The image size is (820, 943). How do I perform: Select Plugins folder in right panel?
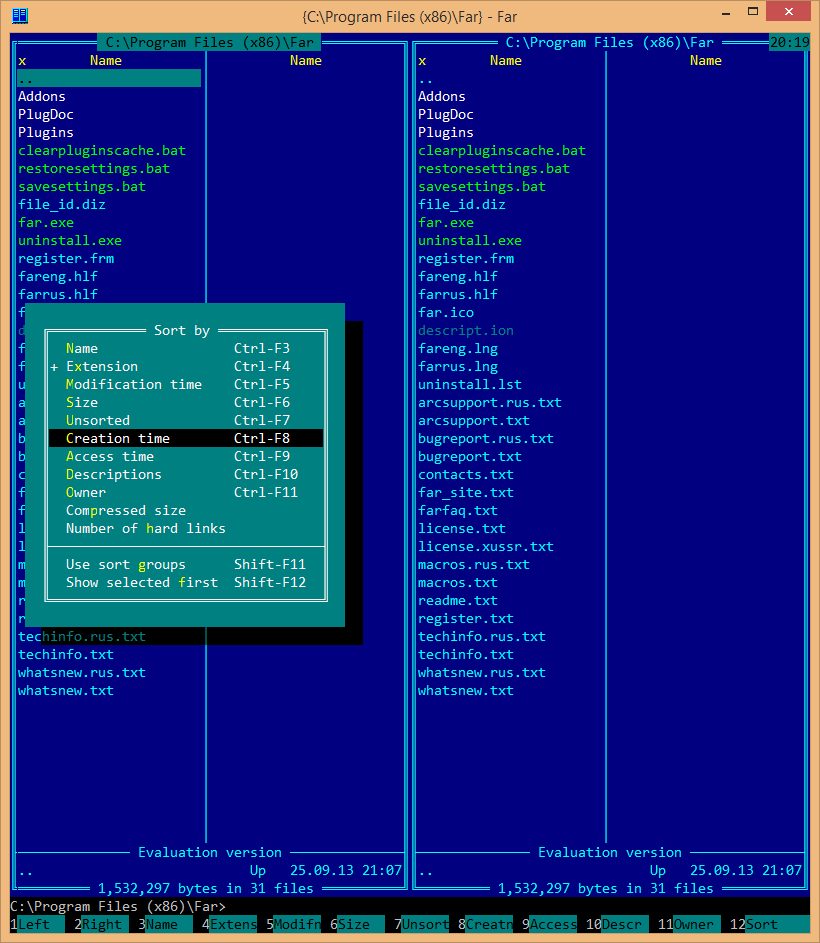click(446, 132)
